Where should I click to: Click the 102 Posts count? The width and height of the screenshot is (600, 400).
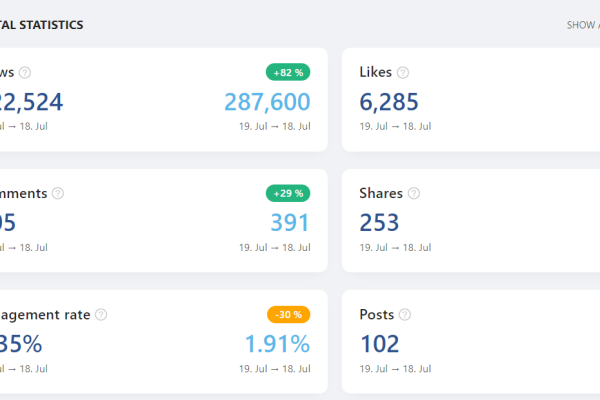point(379,344)
